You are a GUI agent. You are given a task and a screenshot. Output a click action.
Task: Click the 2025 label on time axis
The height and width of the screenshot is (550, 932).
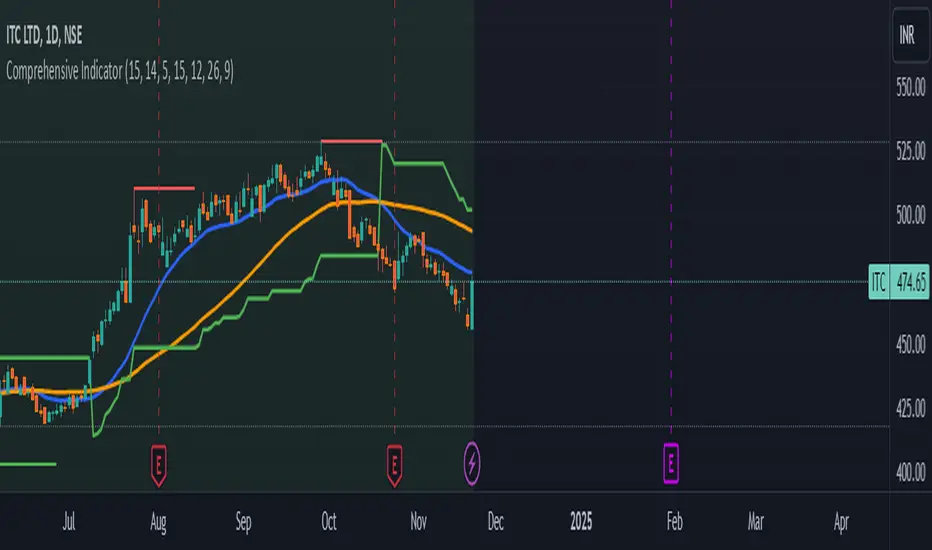[x=581, y=521]
